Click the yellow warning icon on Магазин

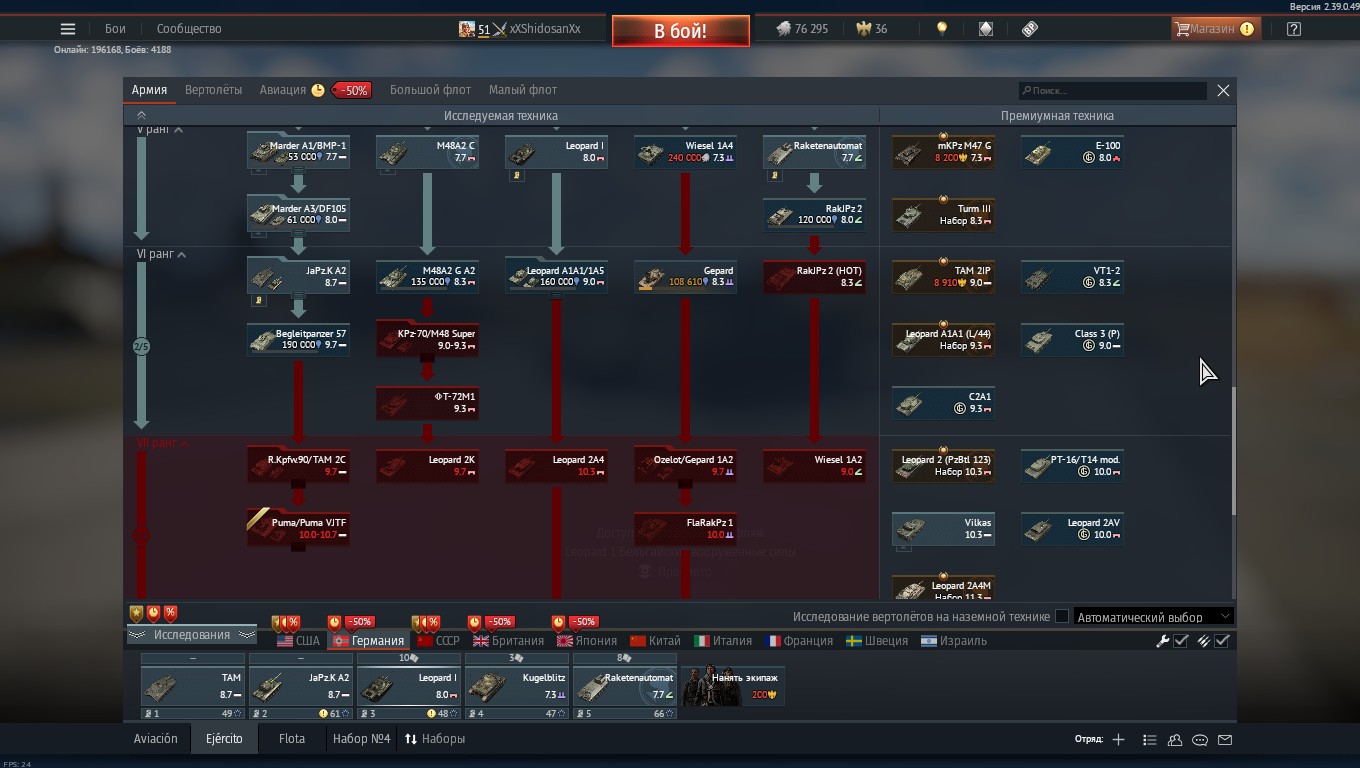pyautogui.click(x=1247, y=29)
